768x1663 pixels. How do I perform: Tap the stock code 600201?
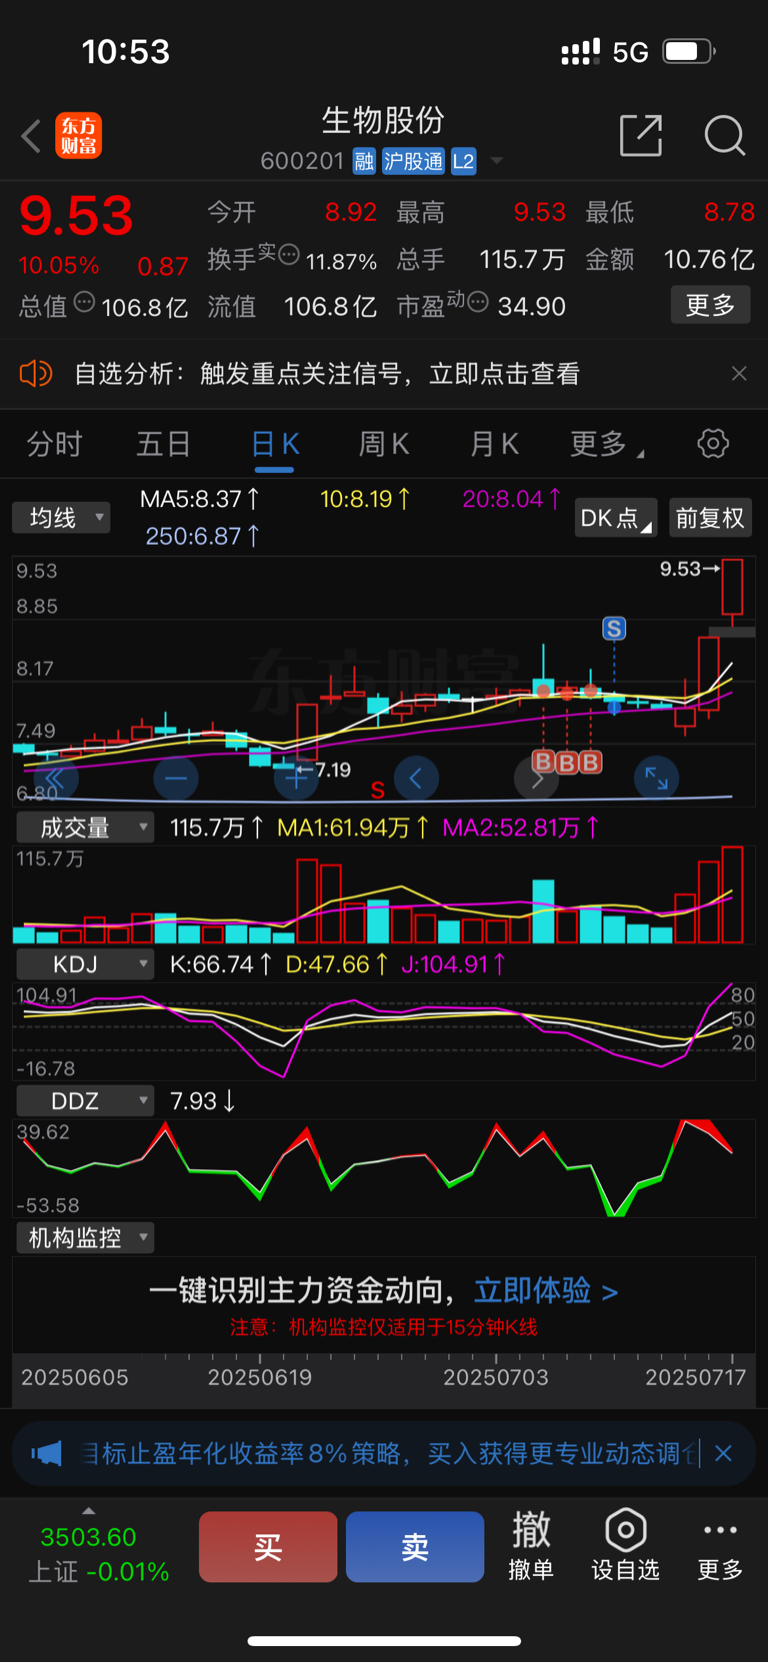(x=302, y=162)
